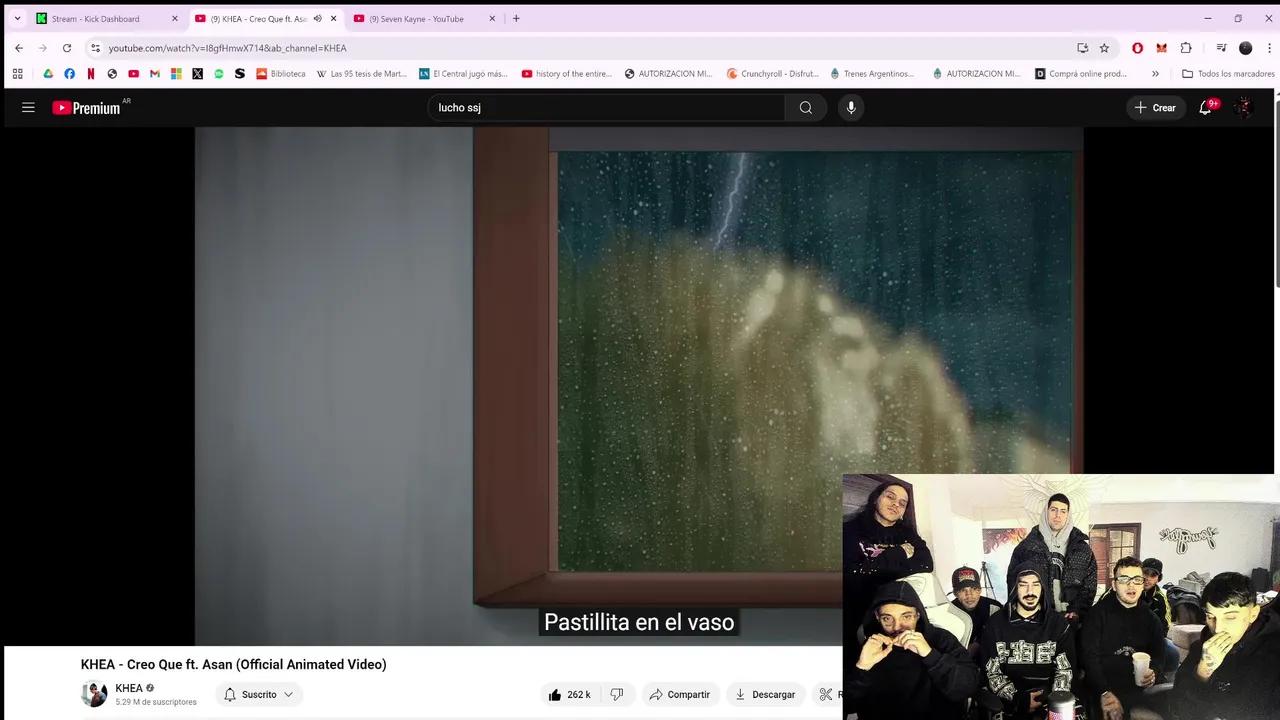This screenshot has width=1280, height=720.
Task: Open the tab search dropdown arrow
Action: tap(17, 18)
